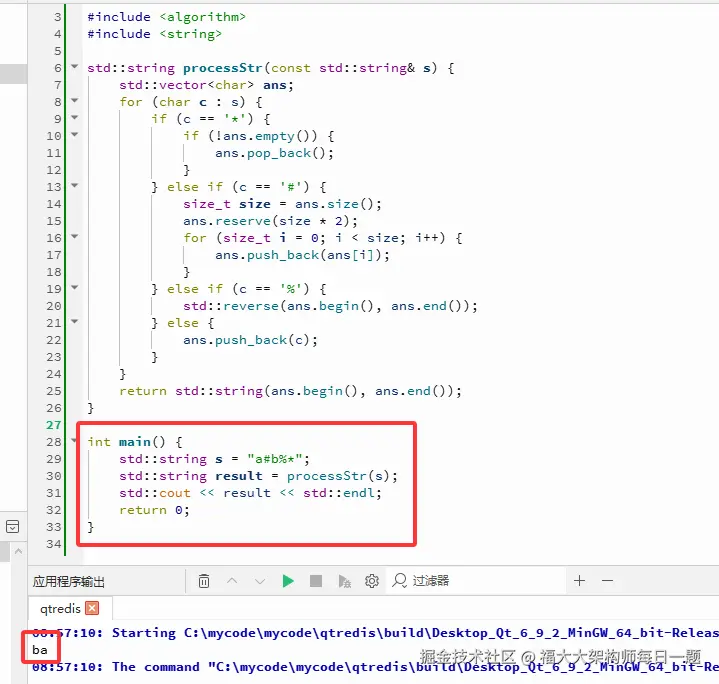Click ans.reserve(size * 2) statement
Screen dimensions: 719x684
point(270,221)
